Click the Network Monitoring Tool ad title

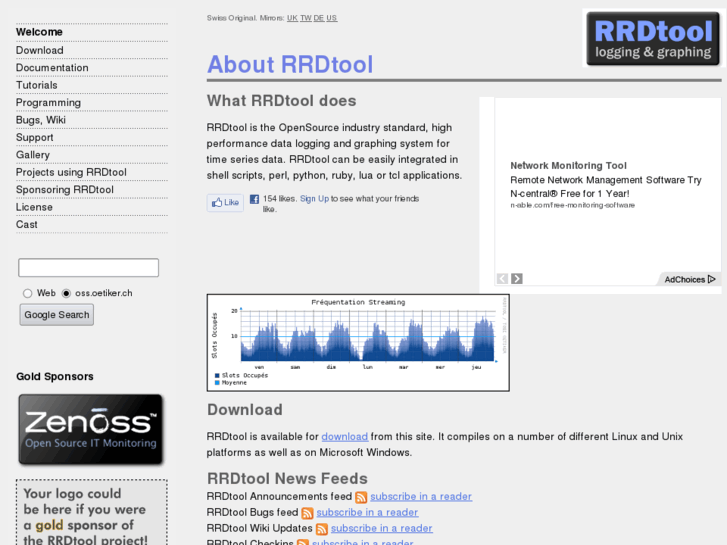[x=568, y=166]
